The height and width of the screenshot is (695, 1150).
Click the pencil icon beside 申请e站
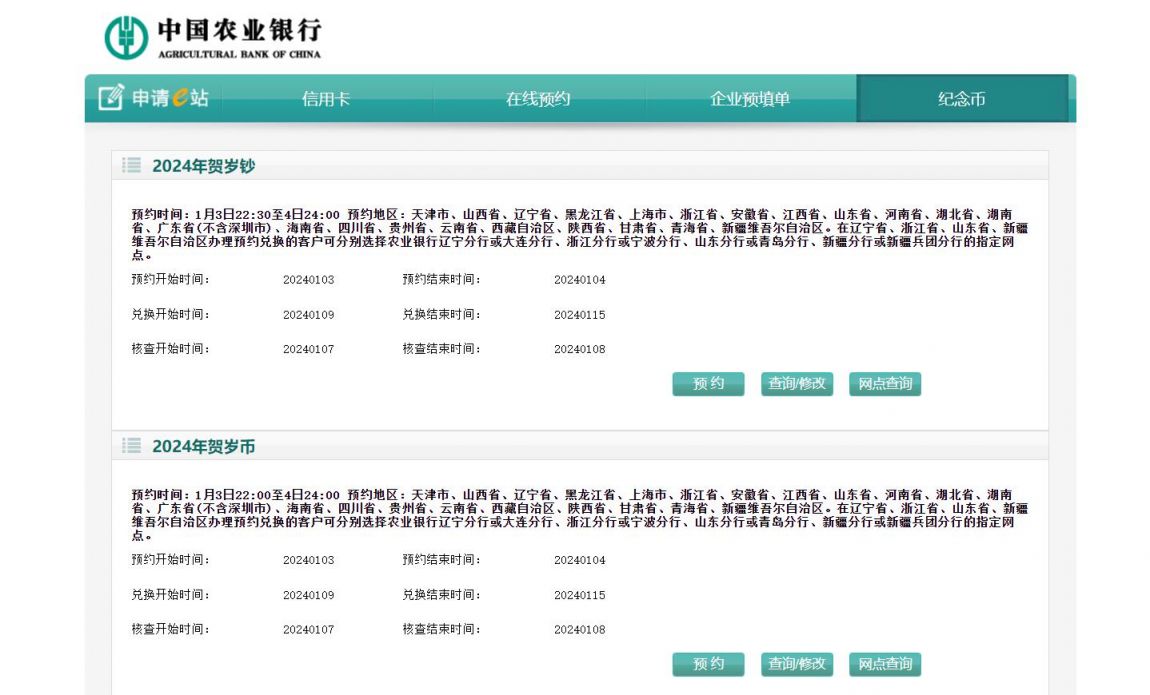[x=108, y=98]
